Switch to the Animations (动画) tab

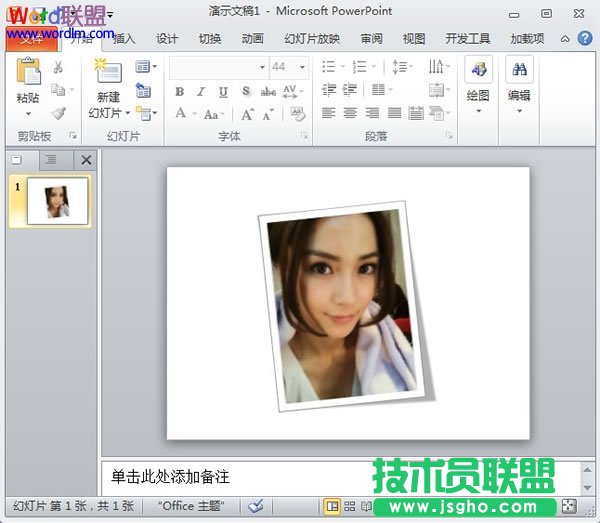tap(252, 39)
